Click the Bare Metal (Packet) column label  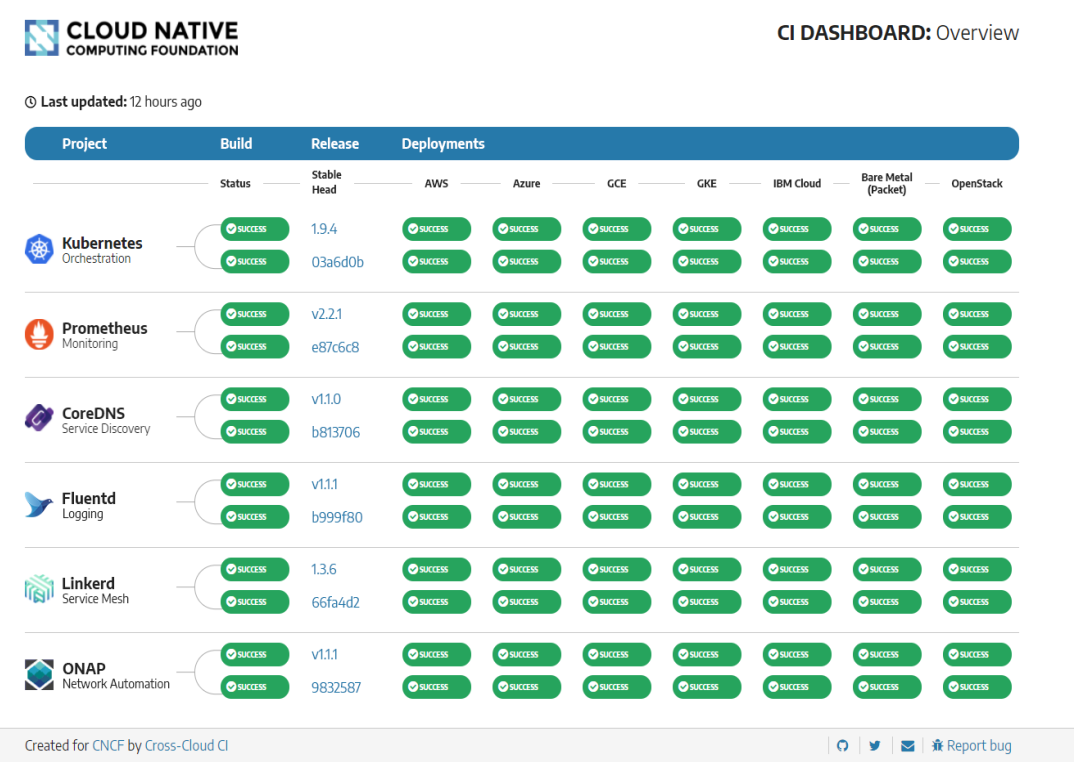[887, 184]
